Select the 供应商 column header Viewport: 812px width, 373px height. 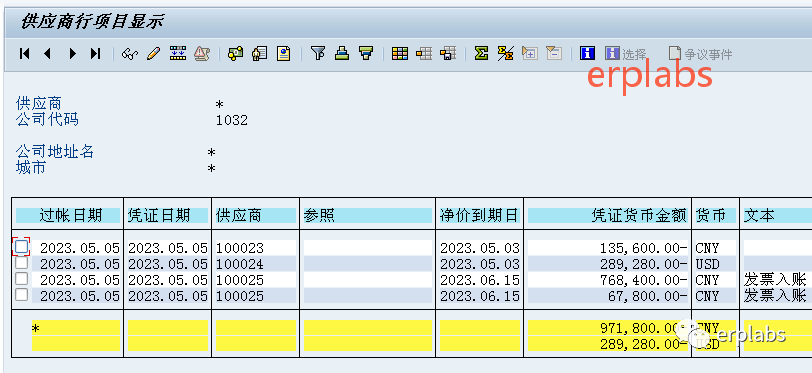[x=255, y=215]
